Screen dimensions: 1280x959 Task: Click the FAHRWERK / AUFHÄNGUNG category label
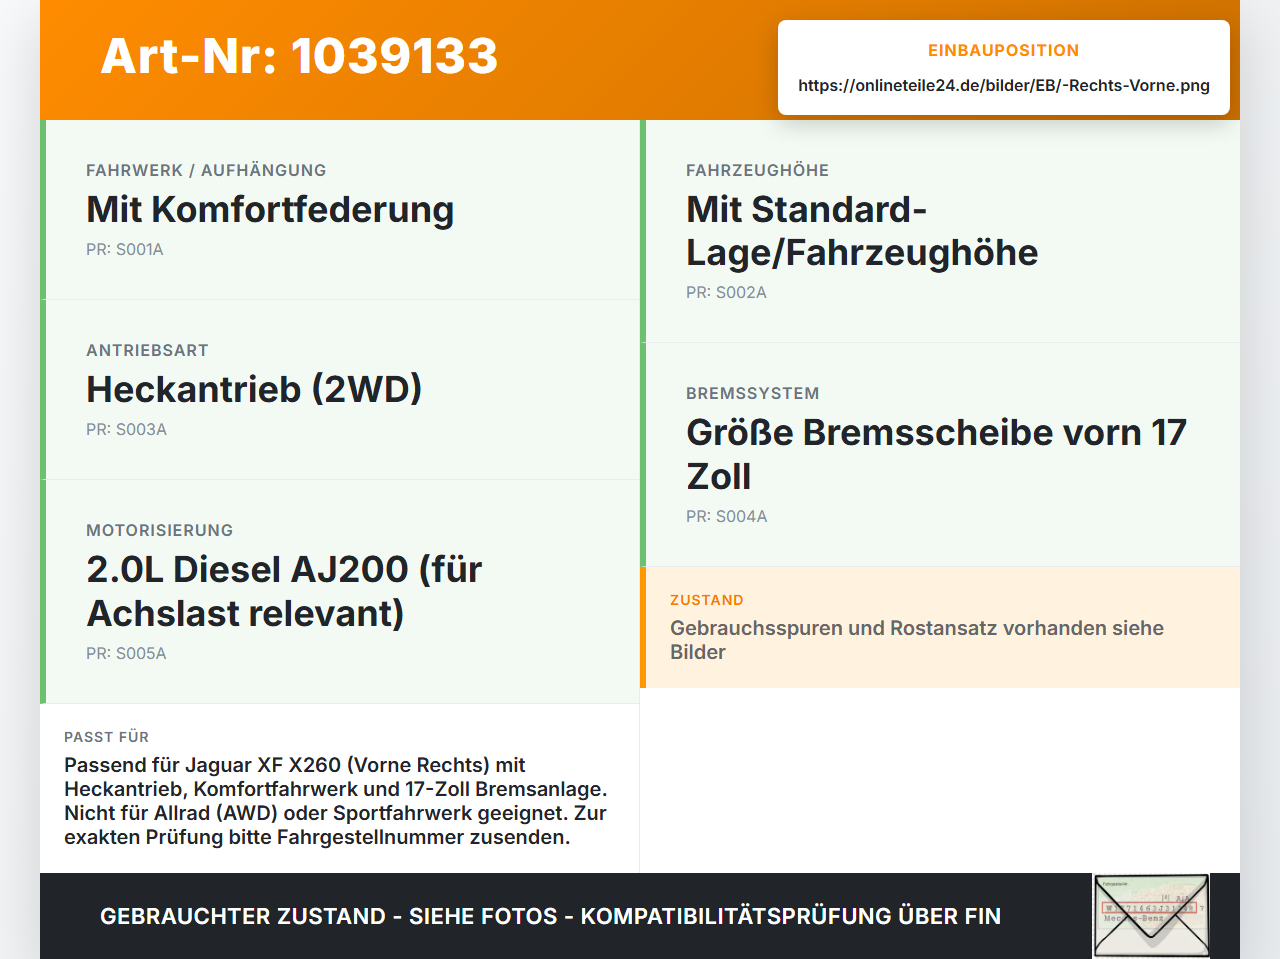tap(206, 170)
